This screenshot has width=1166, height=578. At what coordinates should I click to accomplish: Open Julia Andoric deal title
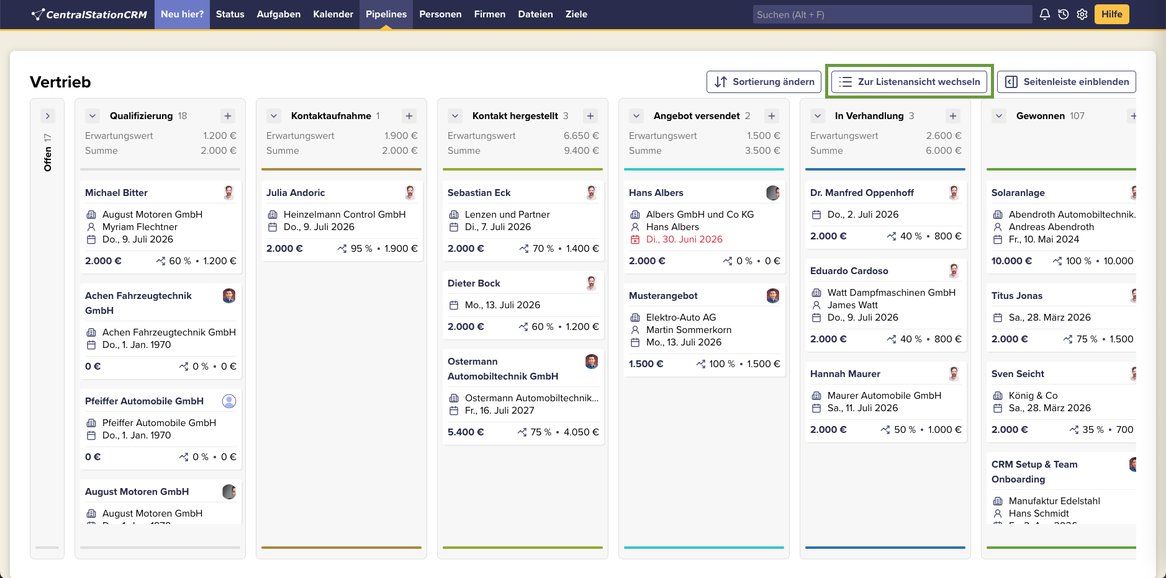coord(295,193)
